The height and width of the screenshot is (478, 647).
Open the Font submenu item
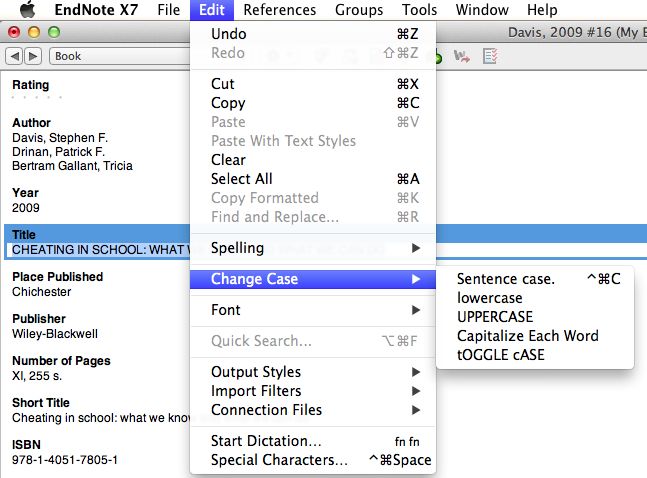click(x=313, y=310)
